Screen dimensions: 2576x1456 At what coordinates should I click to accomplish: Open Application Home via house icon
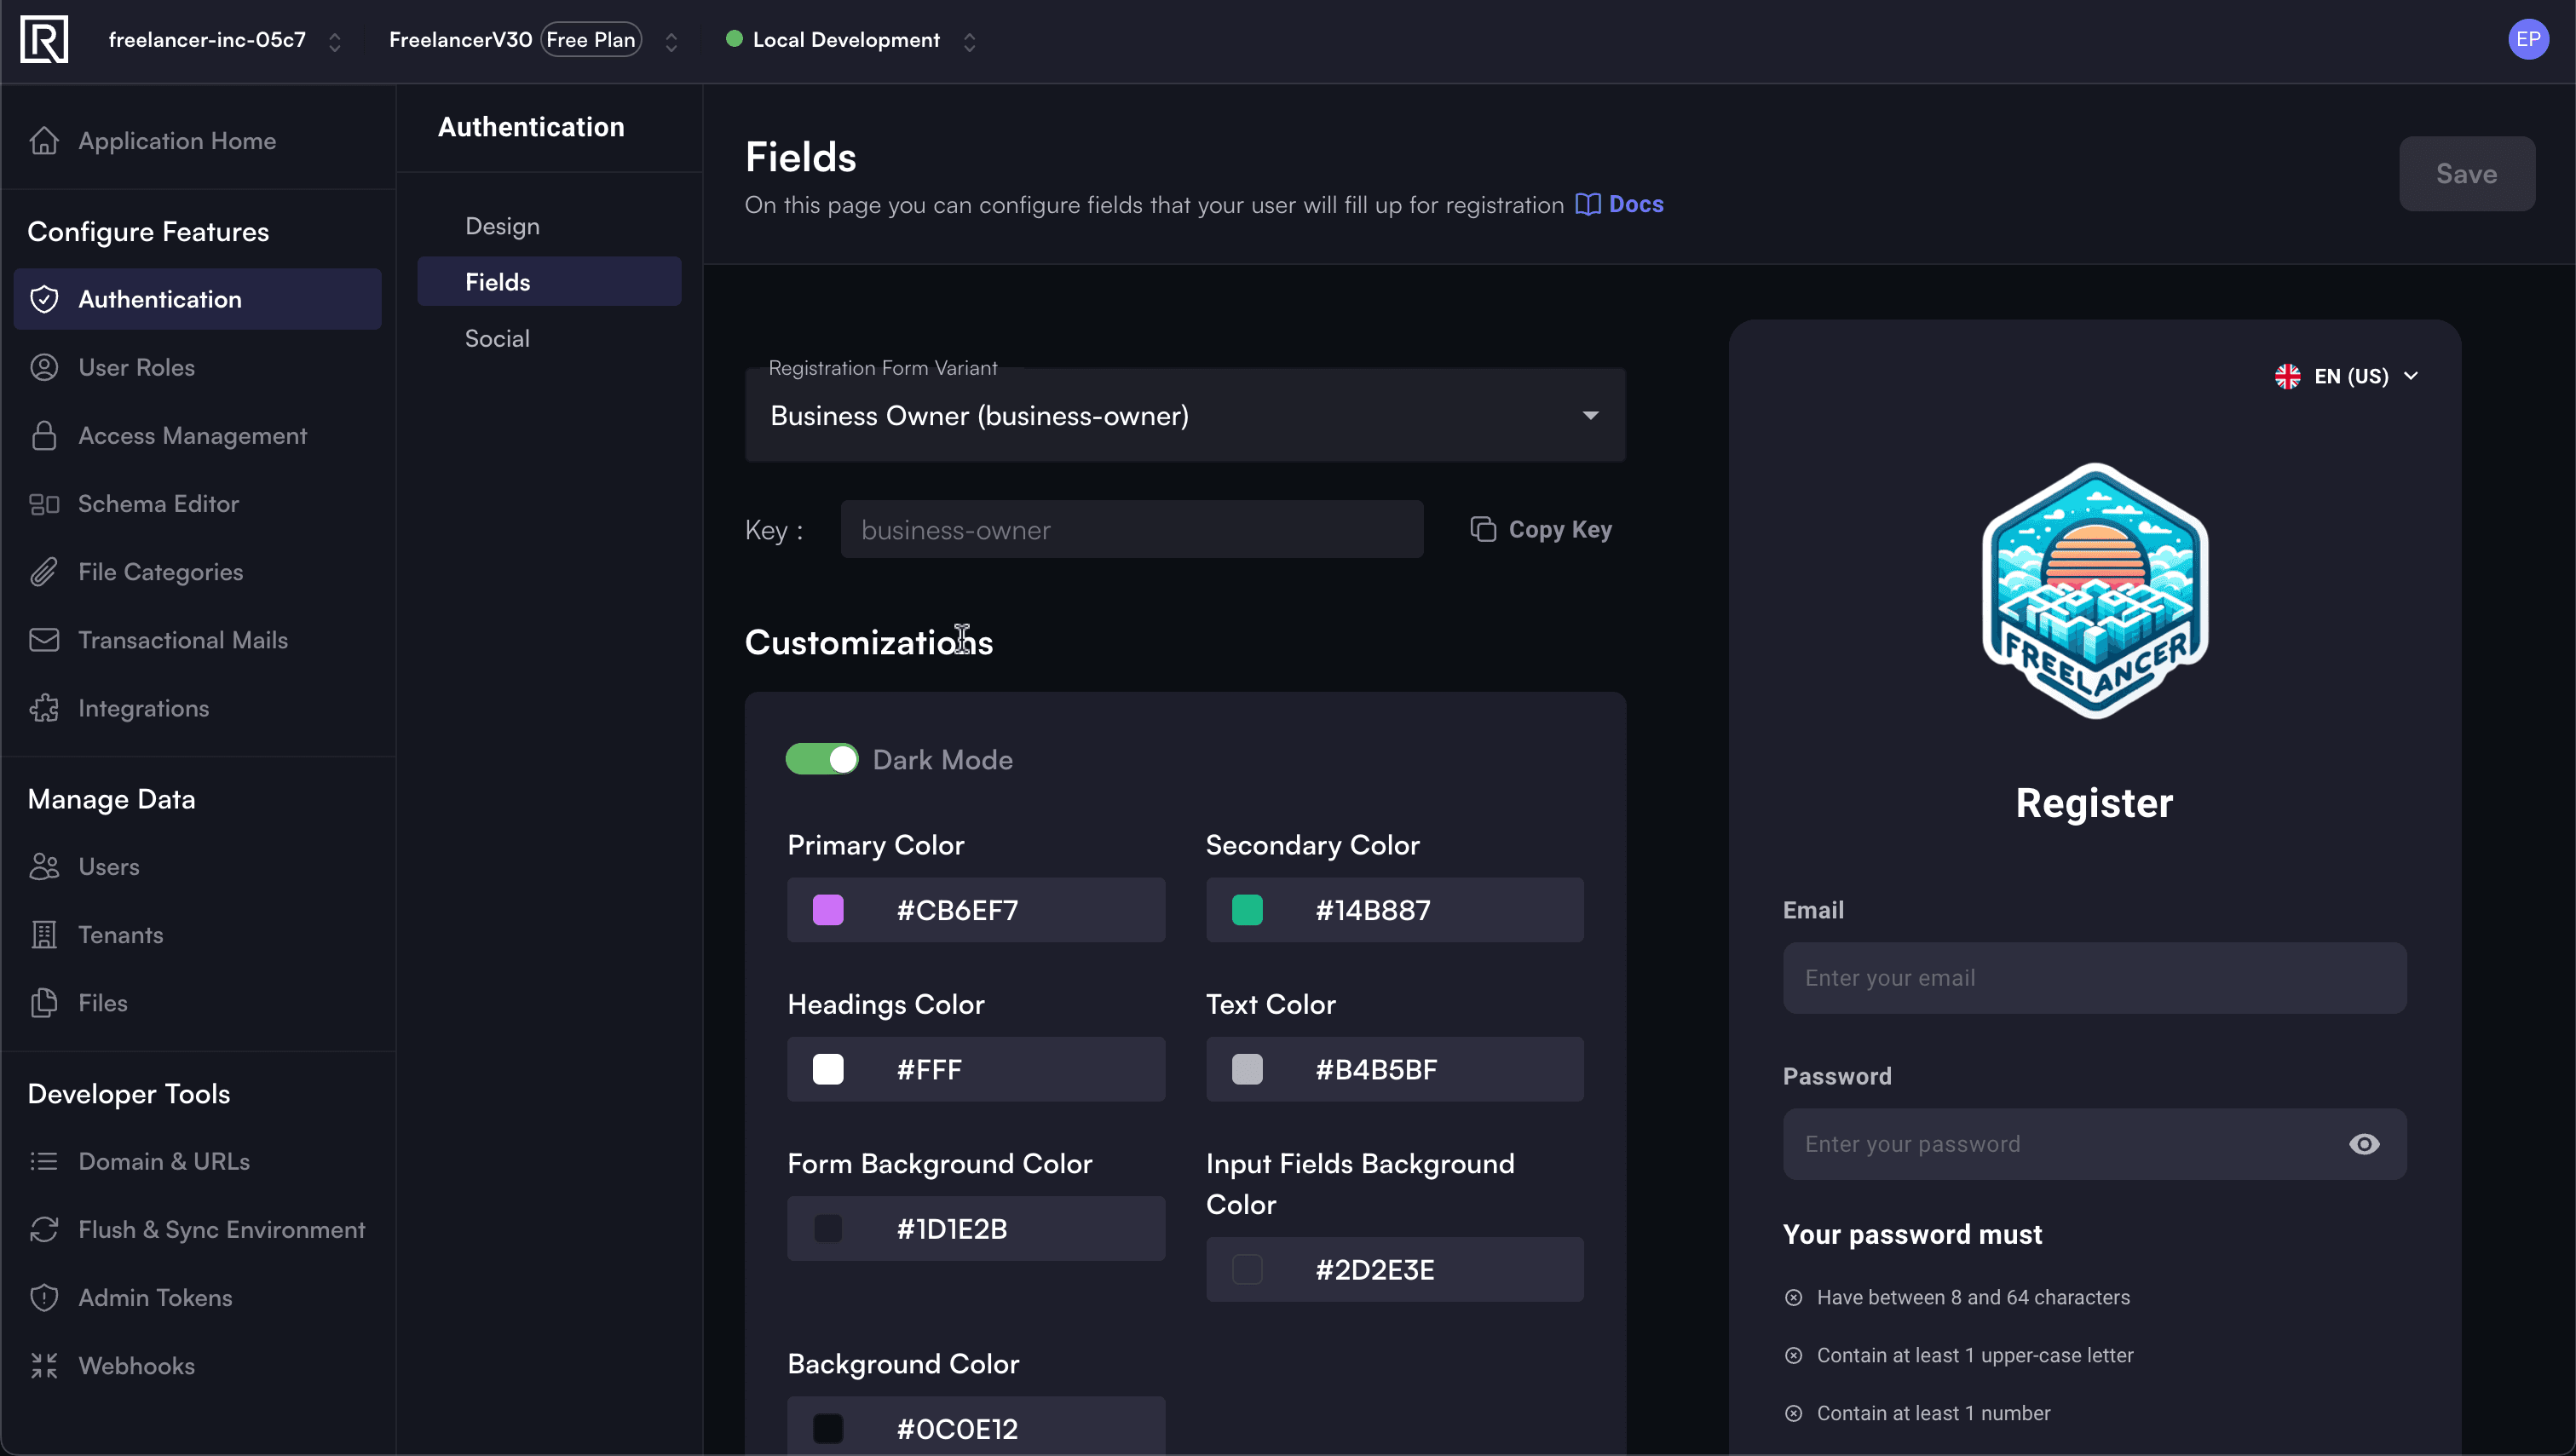[44, 141]
